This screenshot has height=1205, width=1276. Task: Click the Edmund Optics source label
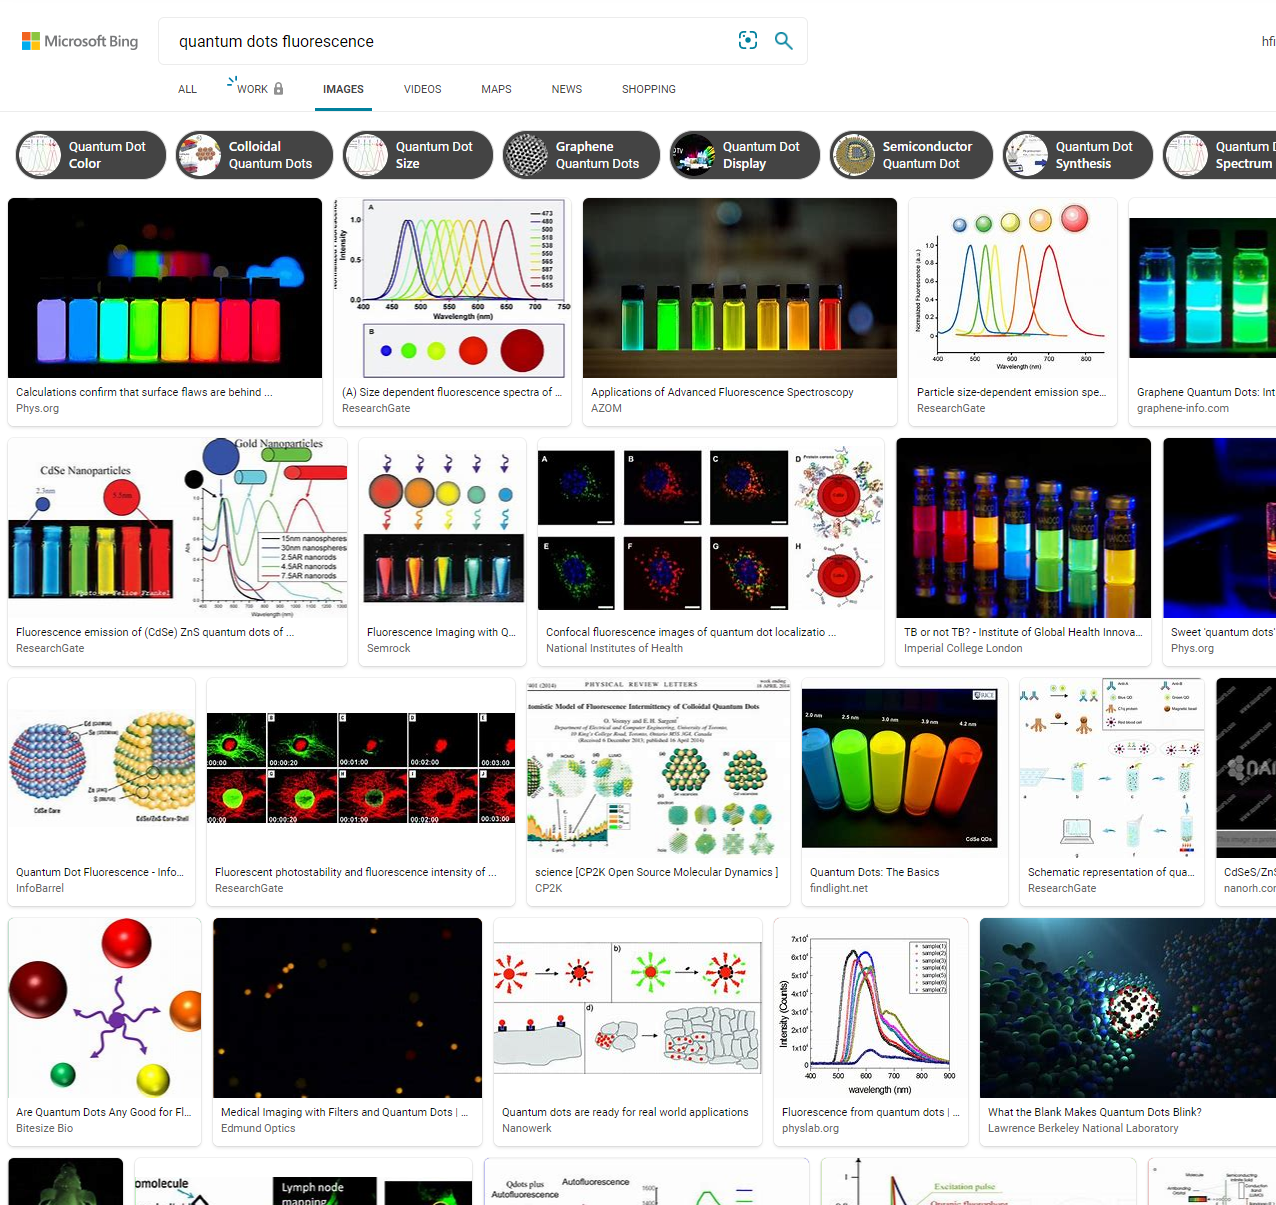(x=258, y=1128)
